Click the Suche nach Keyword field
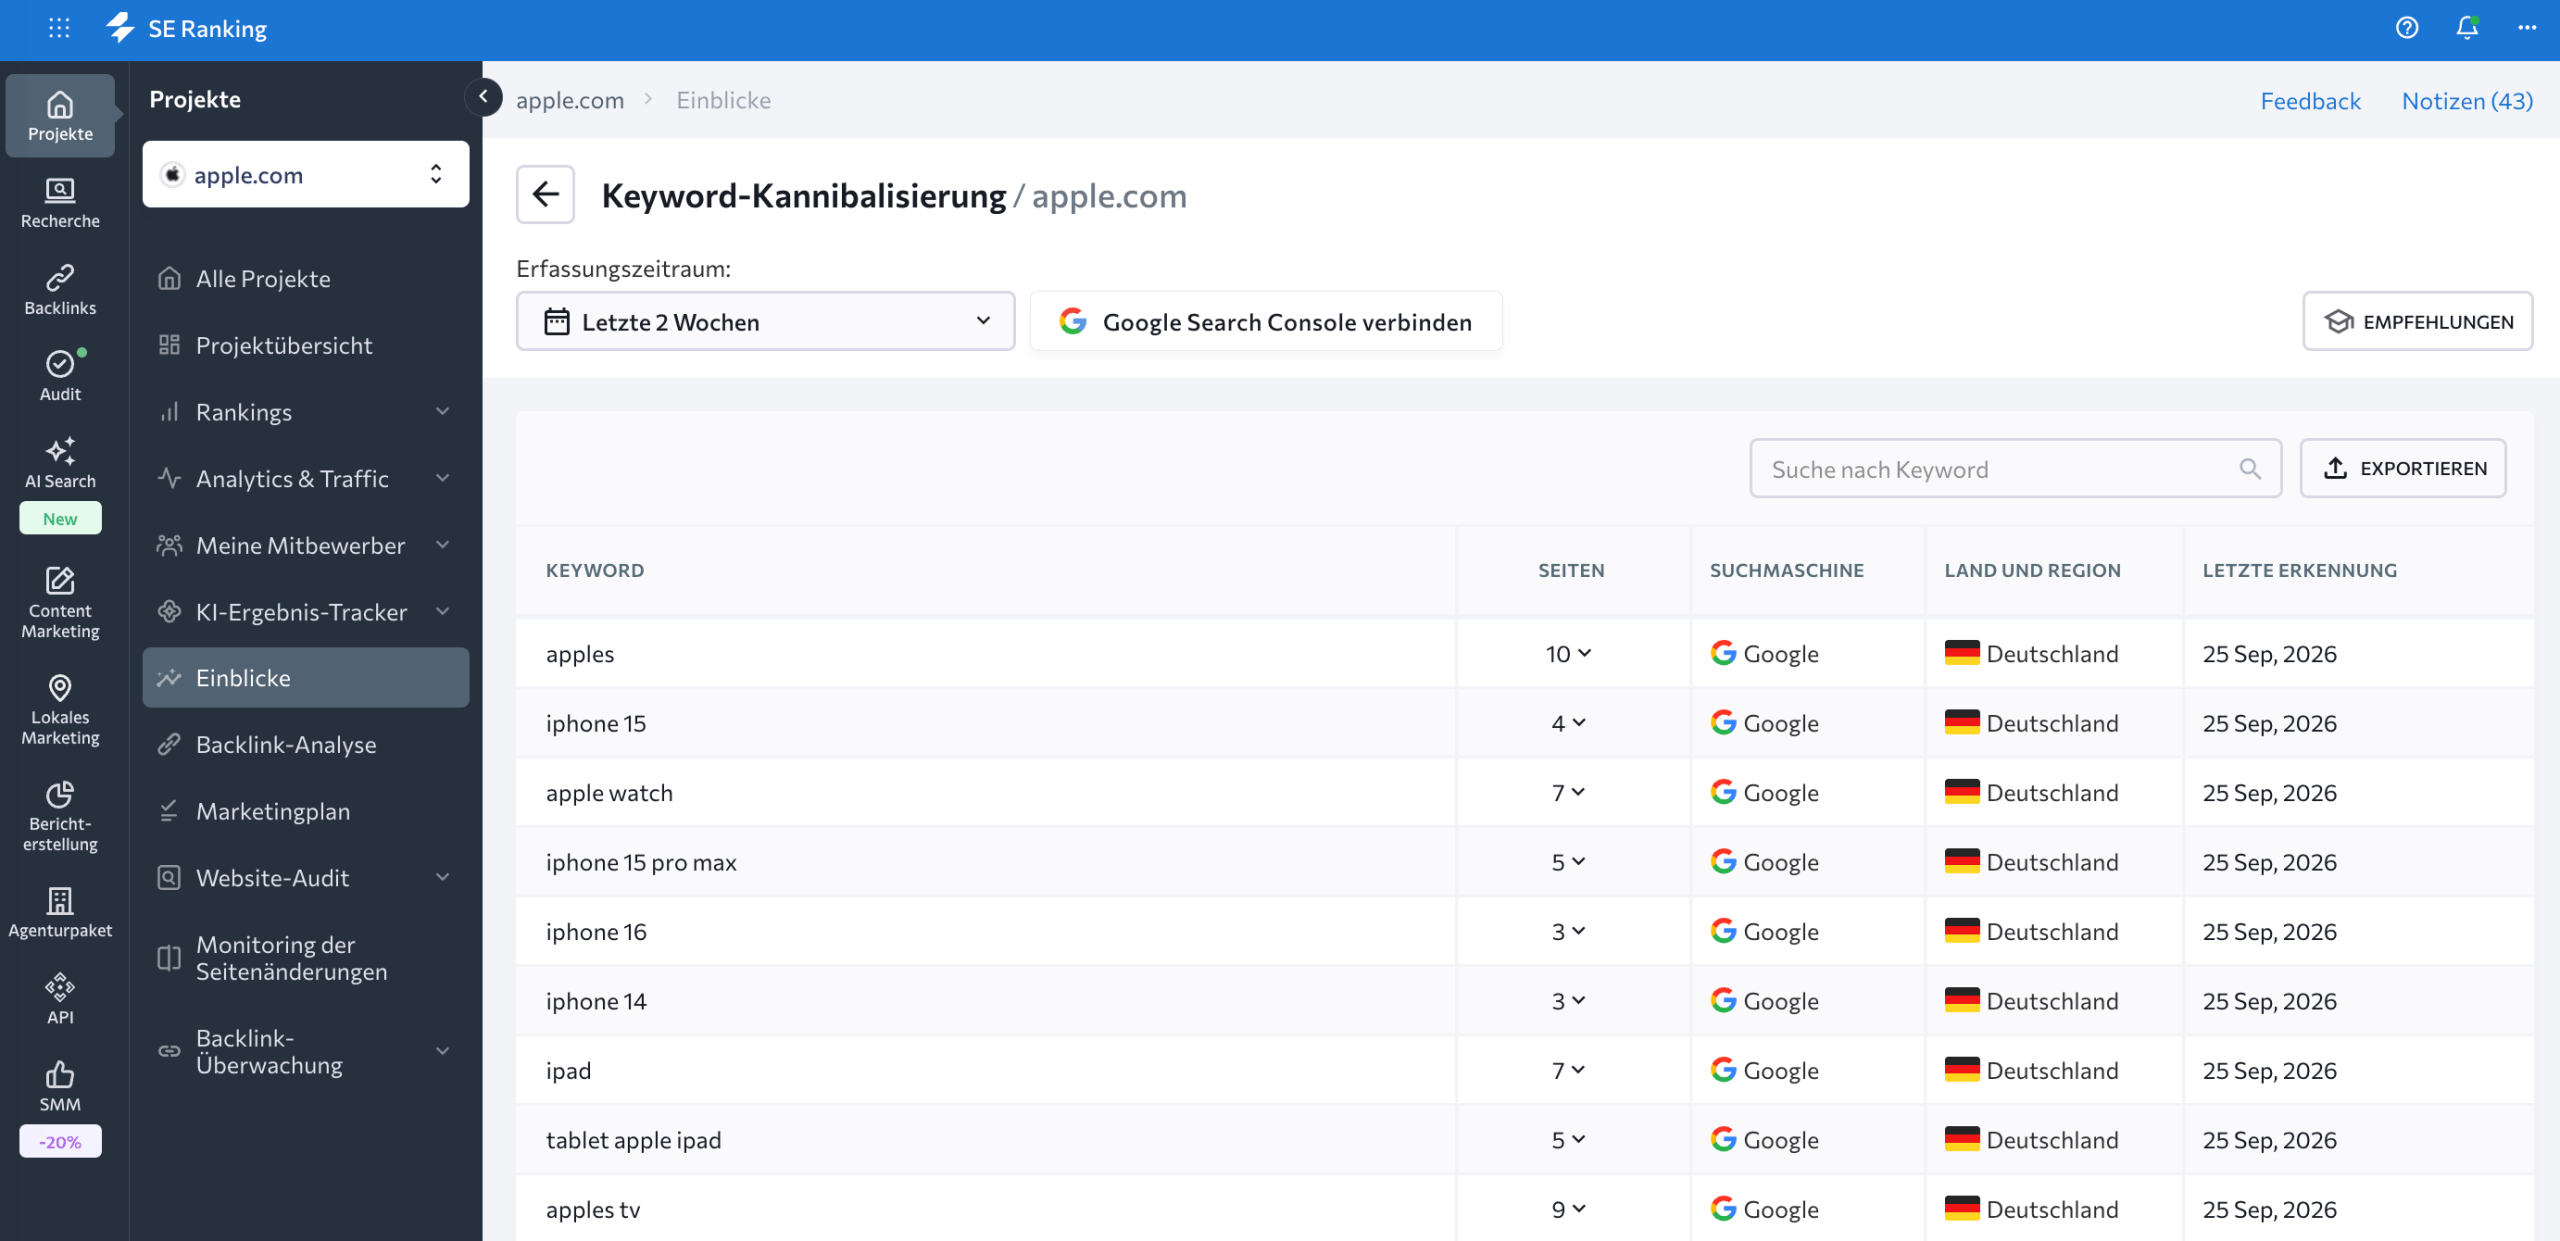The height and width of the screenshot is (1241, 2560). coord(2015,468)
